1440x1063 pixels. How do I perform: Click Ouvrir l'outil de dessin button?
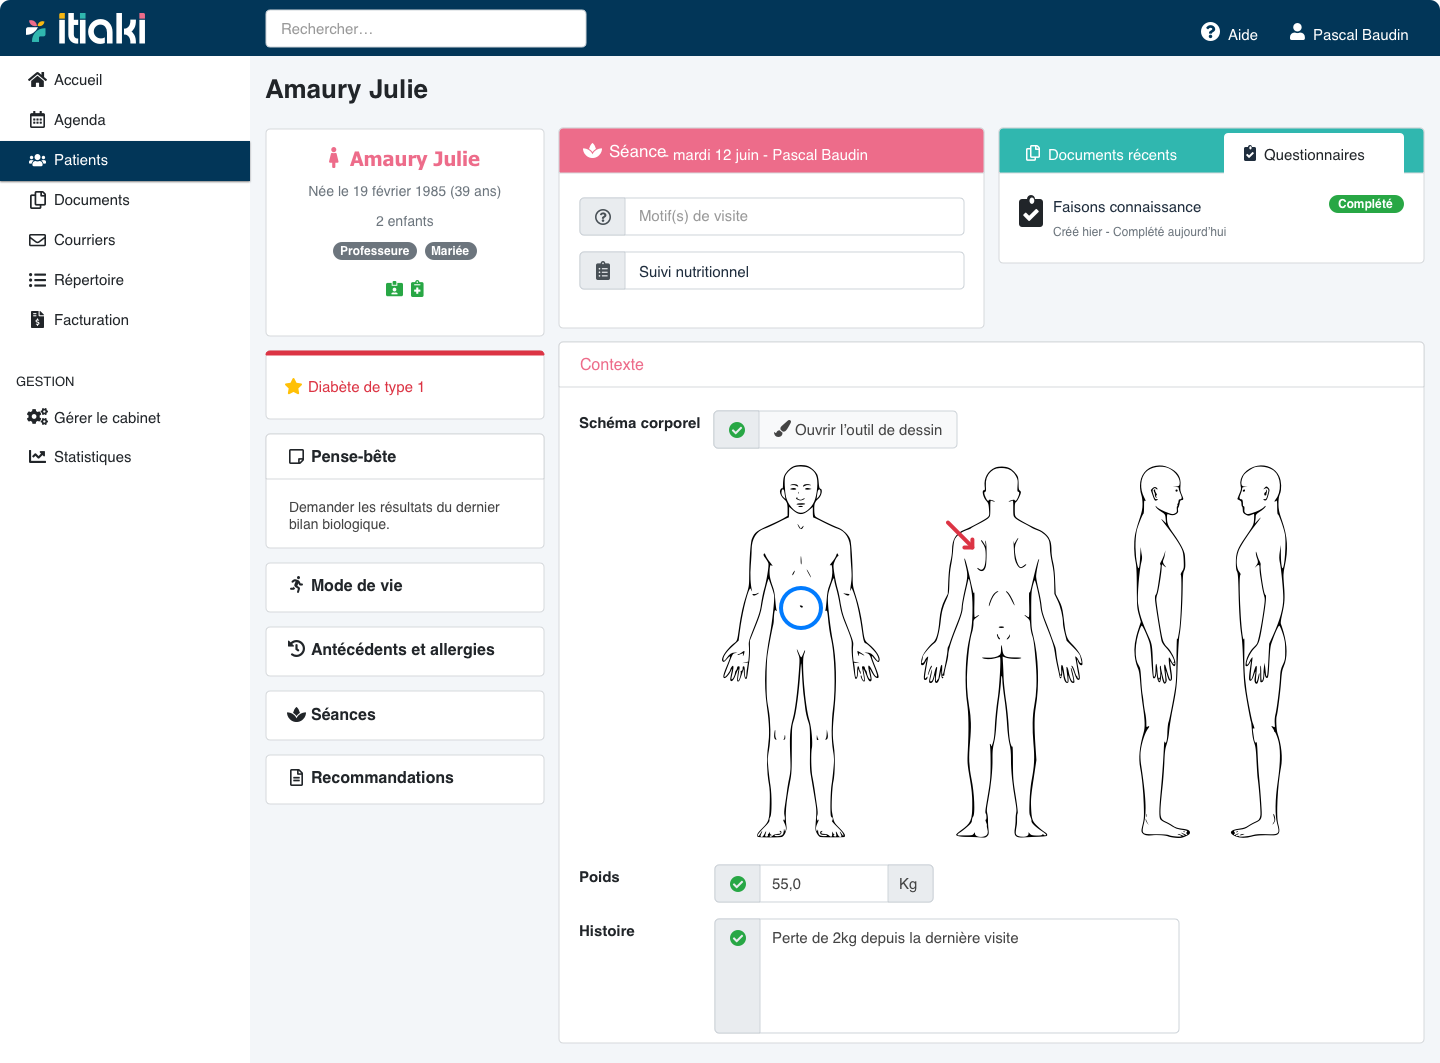coord(858,430)
